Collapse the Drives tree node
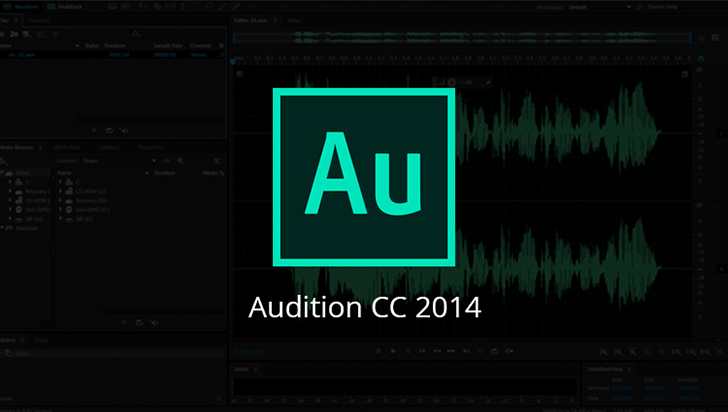The height and width of the screenshot is (412, 728). [x=2, y=172]
